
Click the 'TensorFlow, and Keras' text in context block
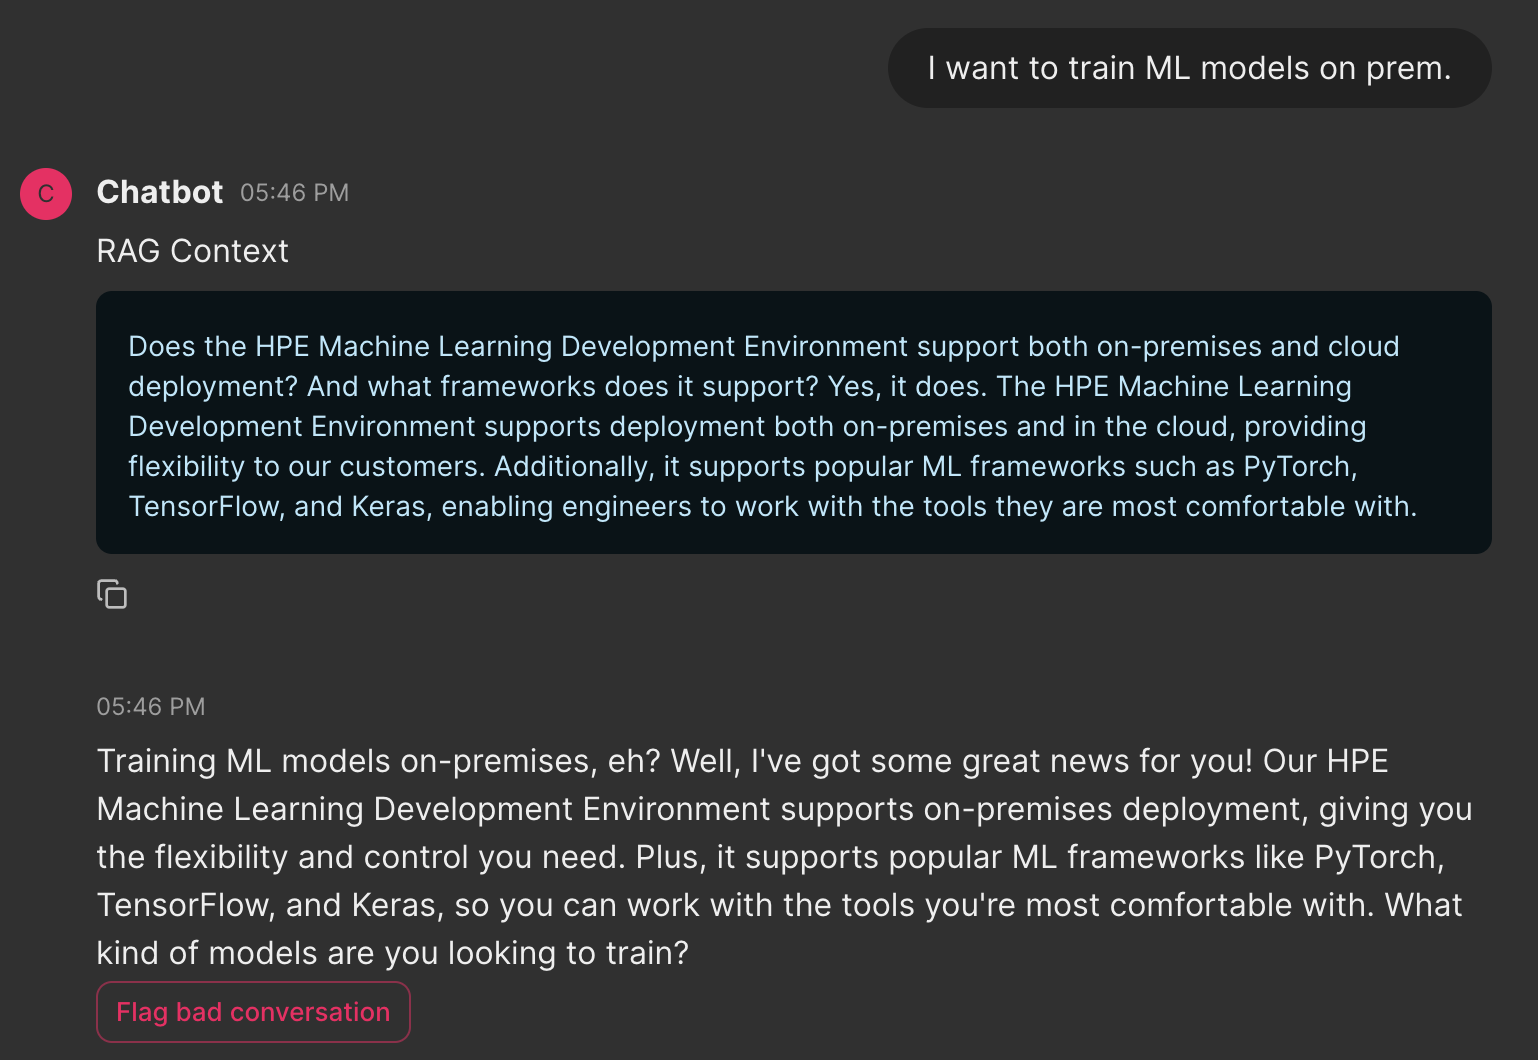(280, 506)
